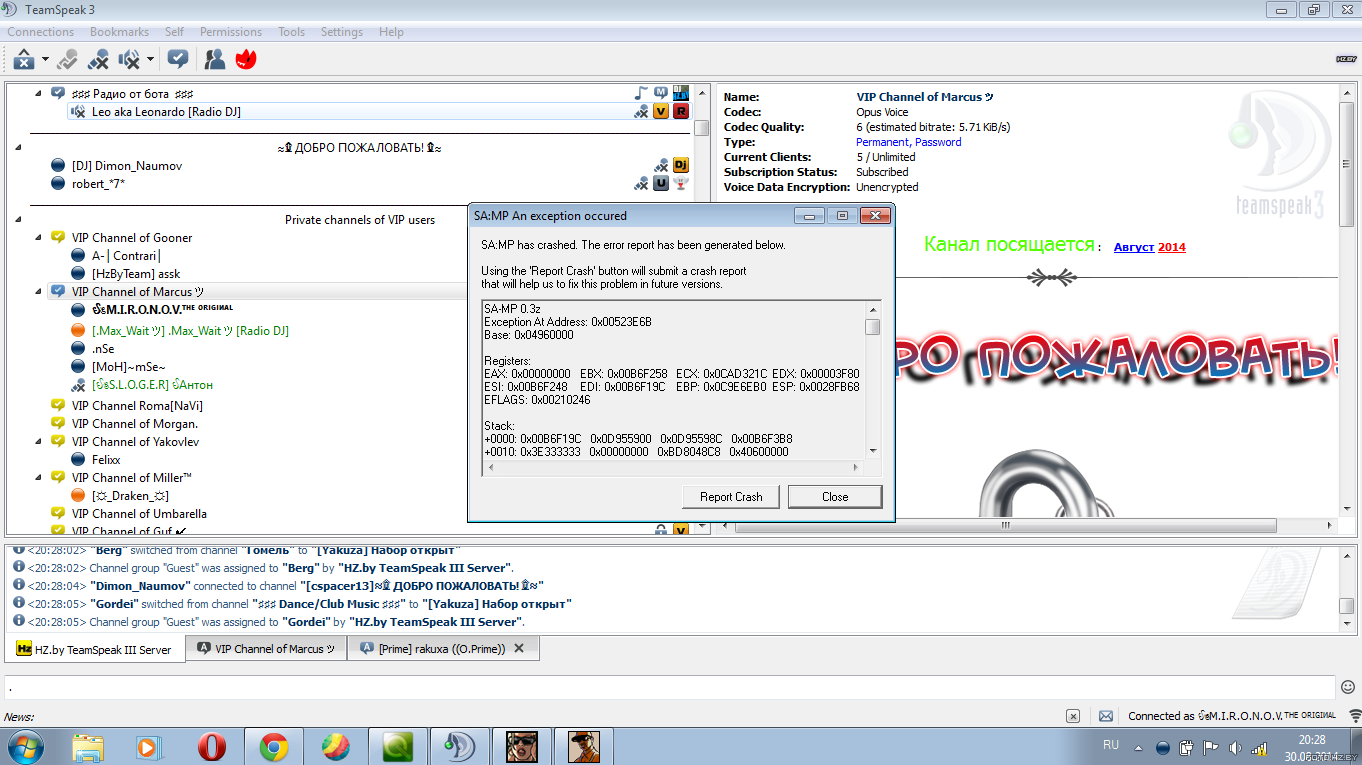
Task: Open the Bookmarks menu
Action: [x=119, y=32]
